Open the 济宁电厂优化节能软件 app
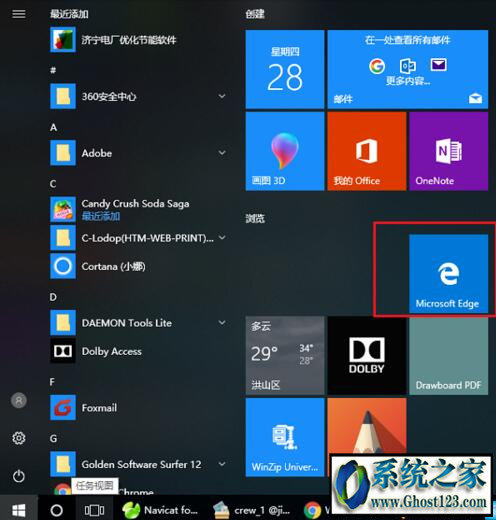This screenshot has height=520, width=496. pyautogui.click(x=138, y=40)
